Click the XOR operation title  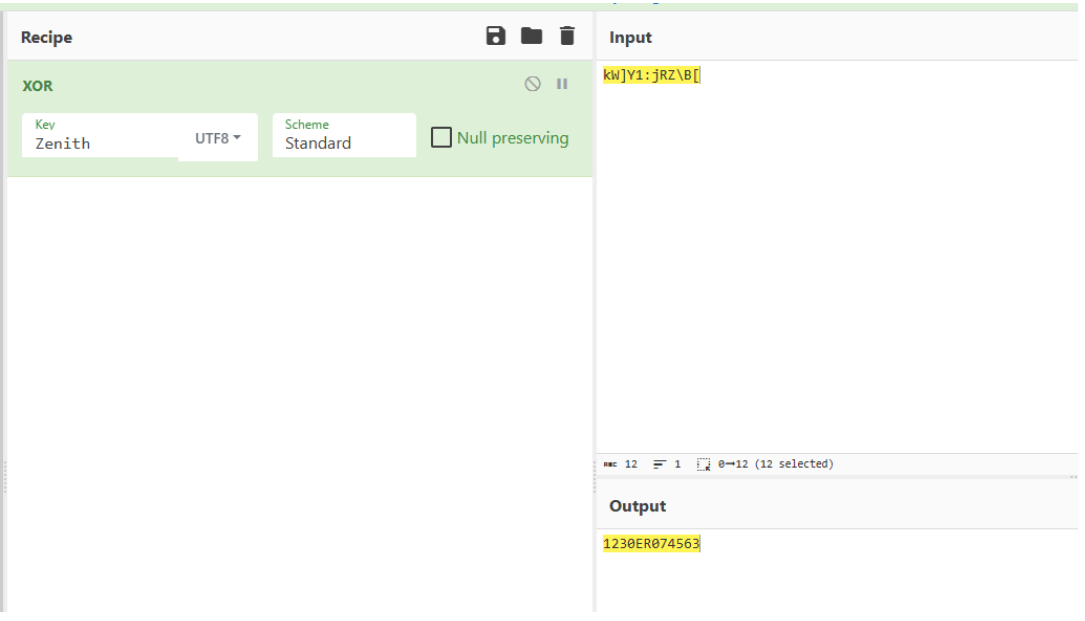37,86
